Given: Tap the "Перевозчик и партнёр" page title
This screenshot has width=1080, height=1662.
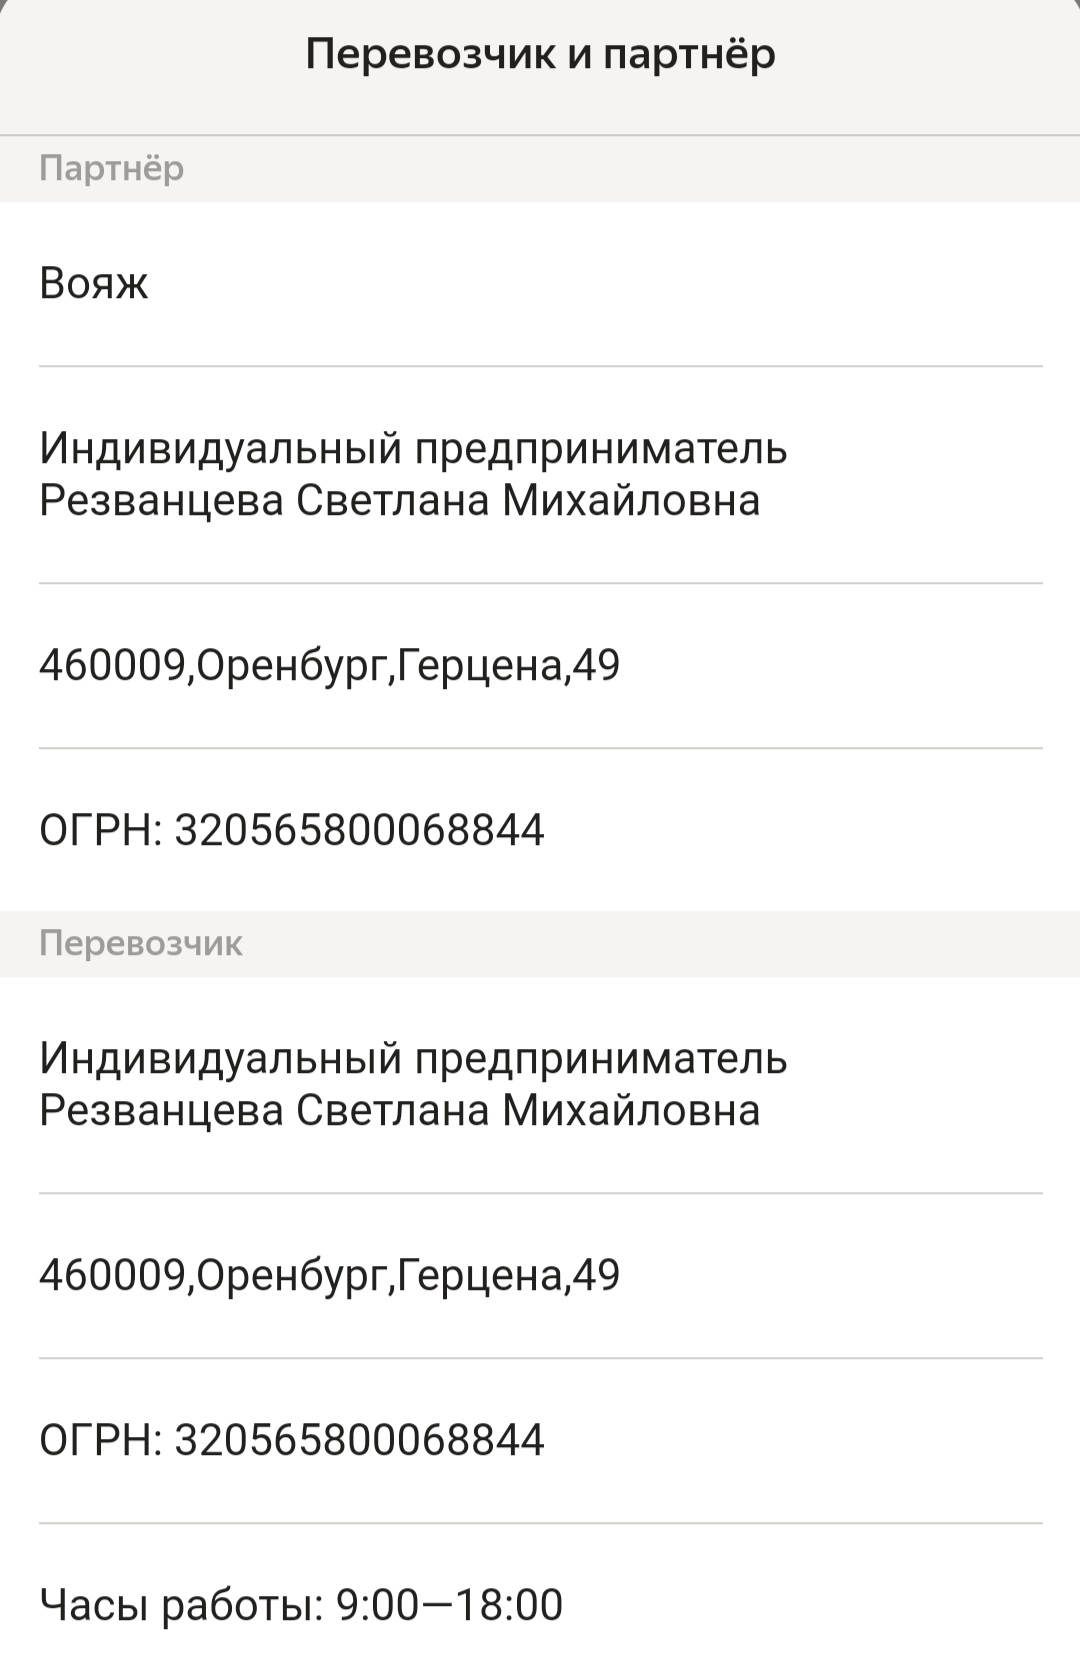Looking at the screenshot, I should click(x=540, y=54).
